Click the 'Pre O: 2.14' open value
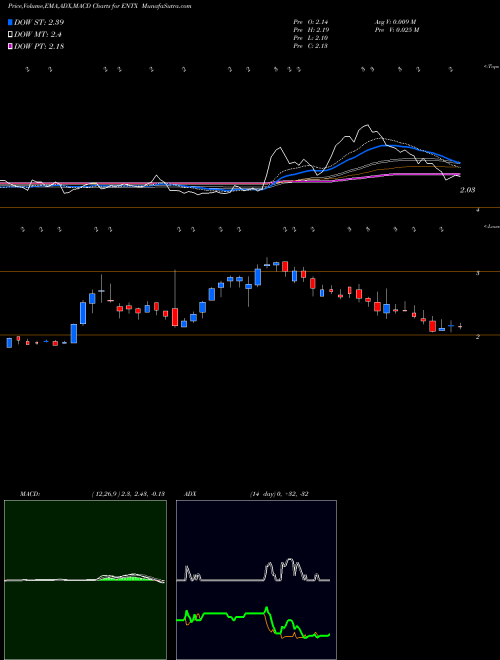The image size is (500, 660). 311,22
